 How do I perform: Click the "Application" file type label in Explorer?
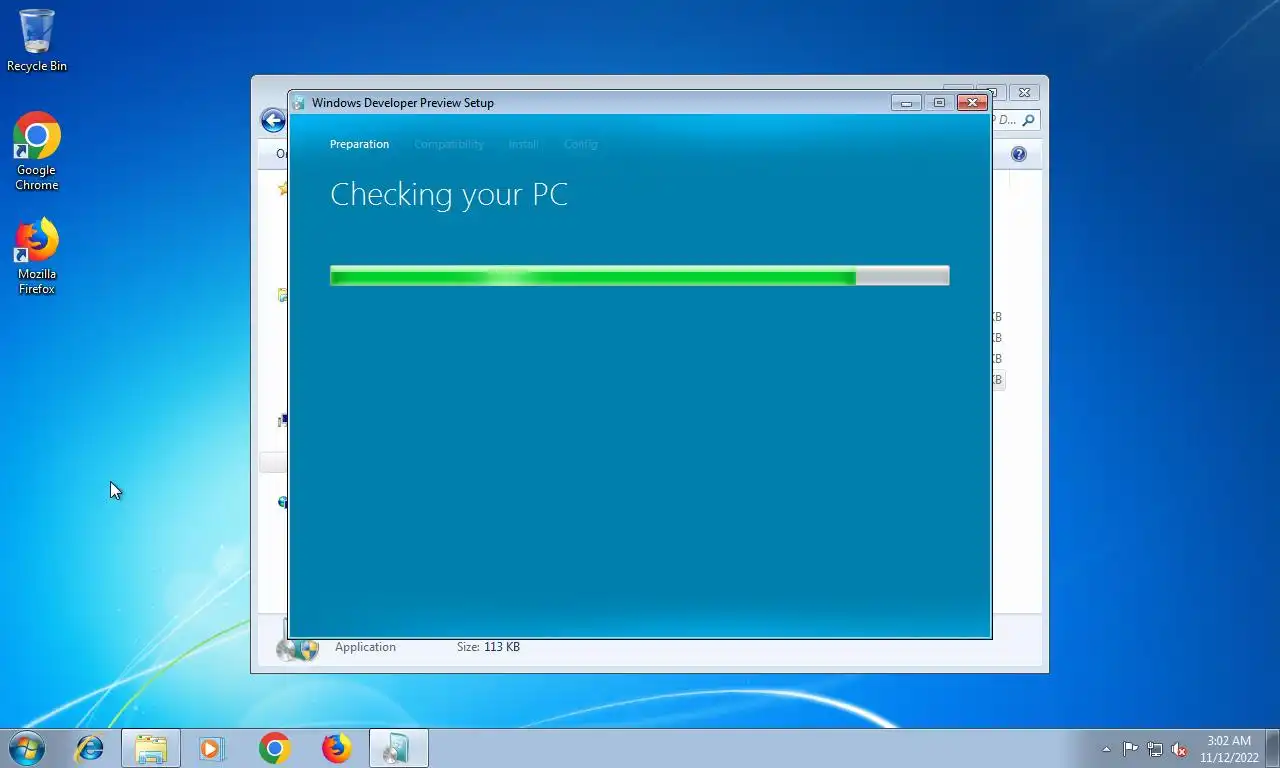(x=365, y=647)
